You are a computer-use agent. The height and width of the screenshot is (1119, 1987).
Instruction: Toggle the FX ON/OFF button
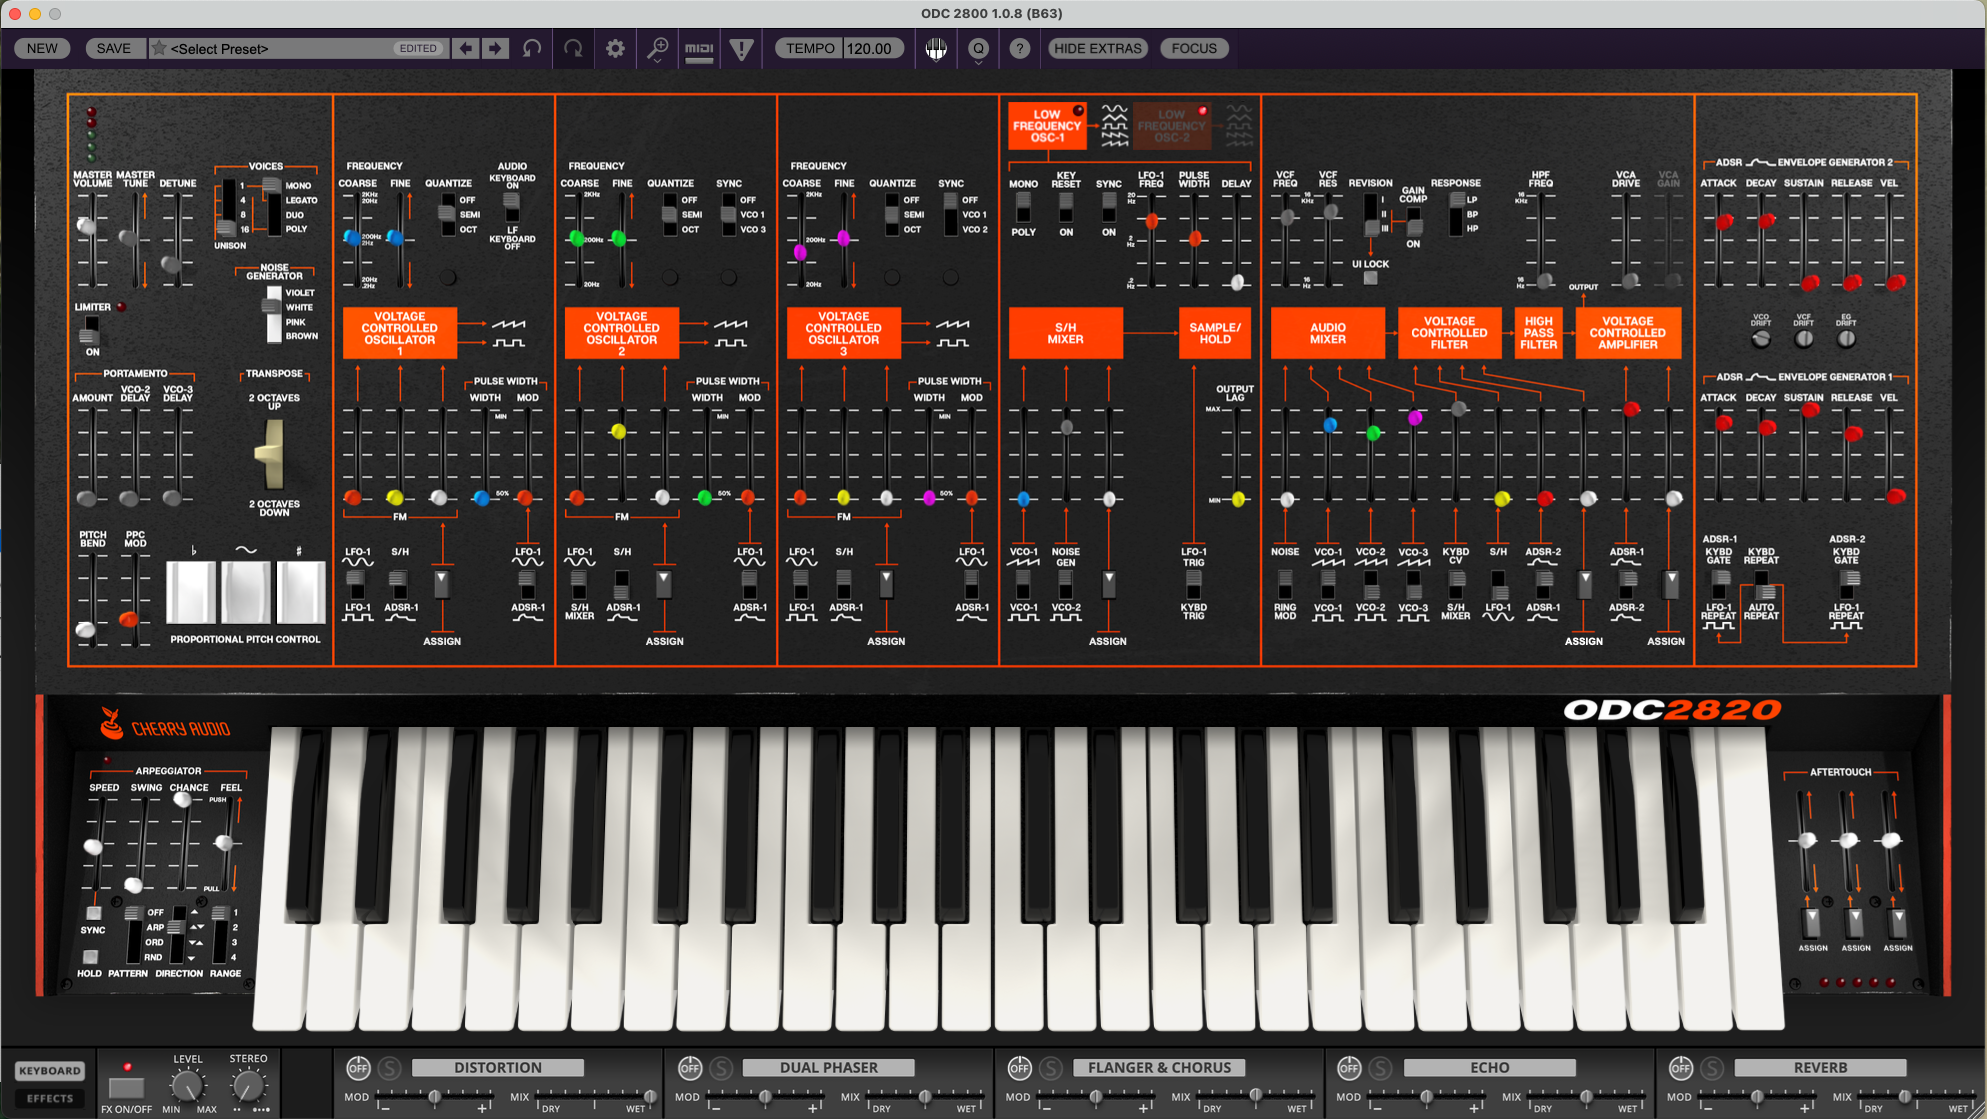tap(126, 1087)
